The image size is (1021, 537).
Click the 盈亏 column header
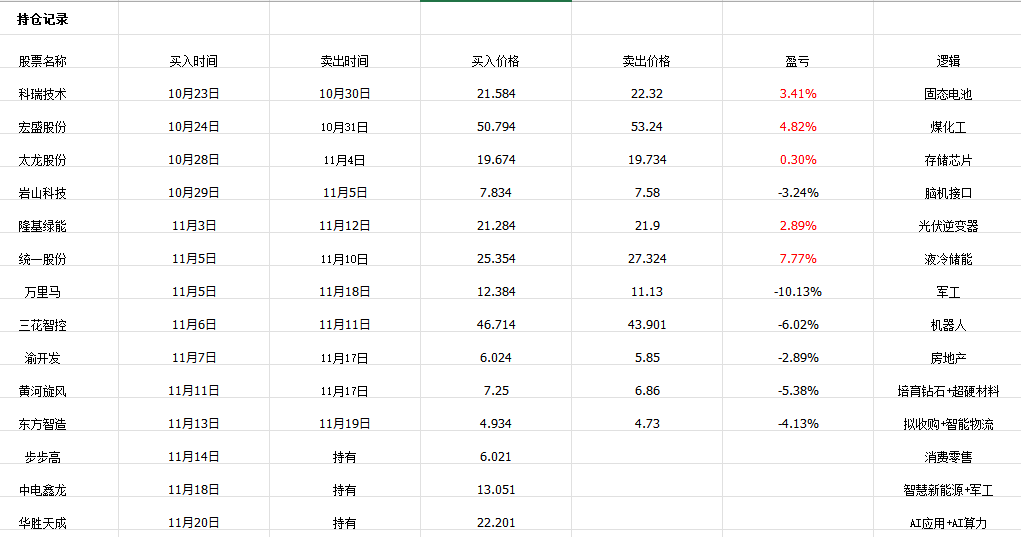798,61
